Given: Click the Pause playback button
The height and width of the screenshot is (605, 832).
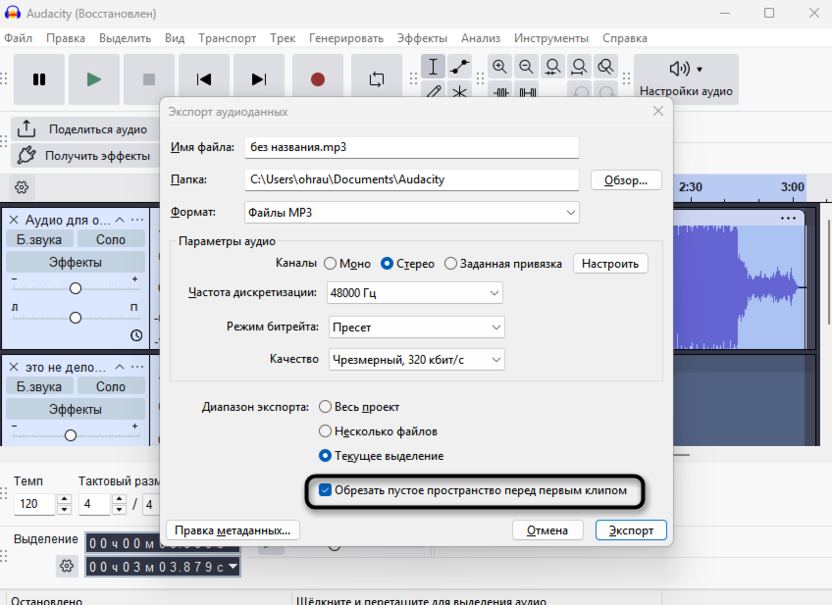Looking at the screenshot, I should tap(39, 80).
